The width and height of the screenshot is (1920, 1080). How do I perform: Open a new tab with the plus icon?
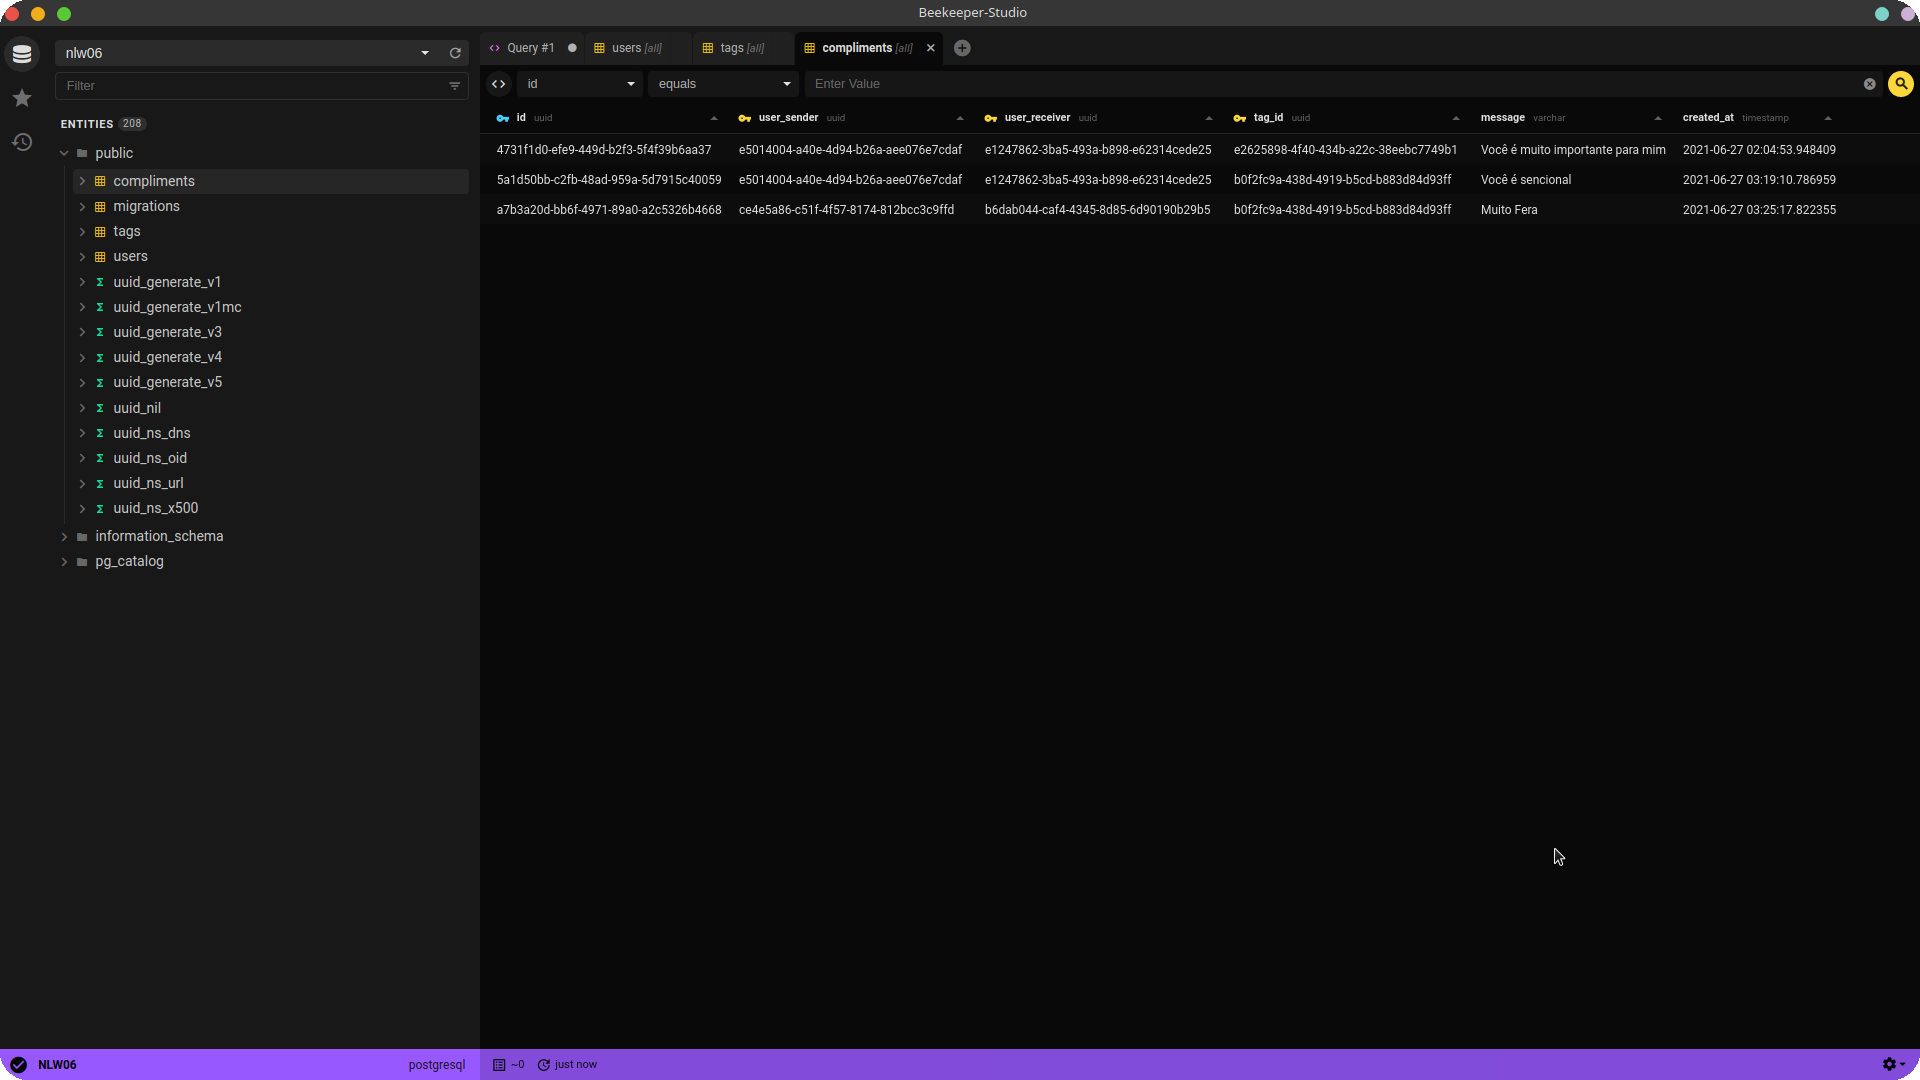pos(962,47)
